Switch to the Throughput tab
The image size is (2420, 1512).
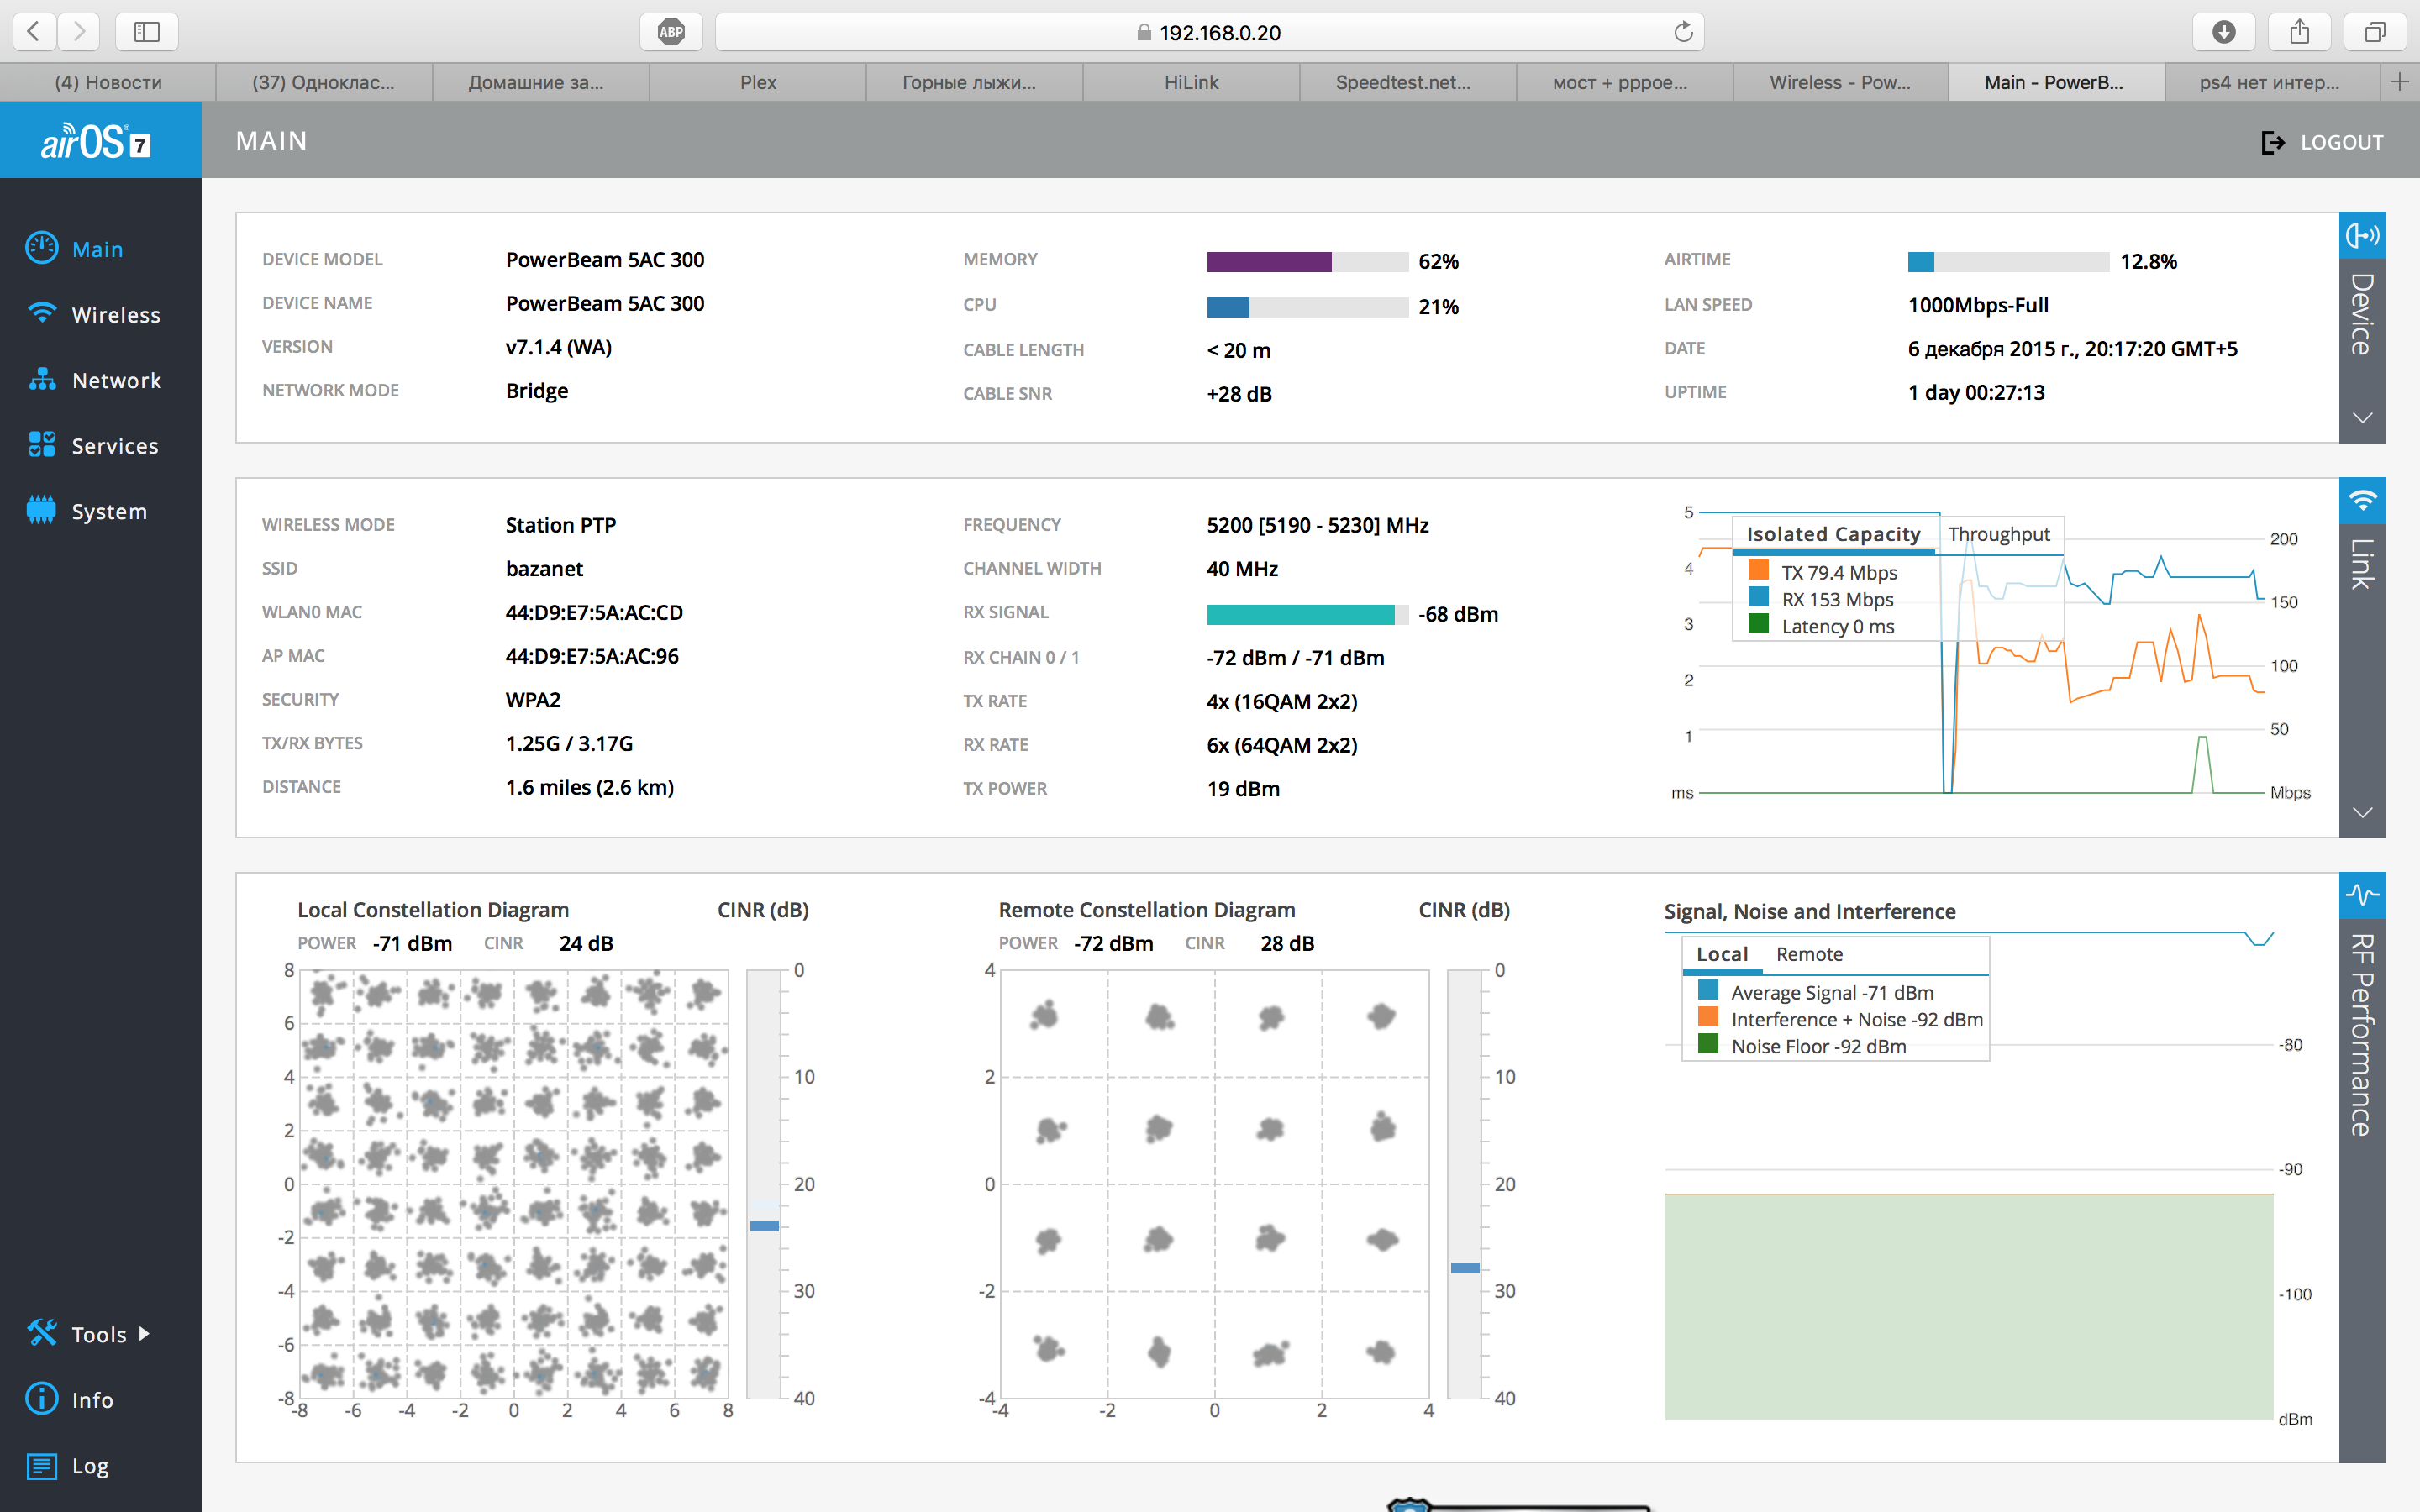(x=1999, y=534)
